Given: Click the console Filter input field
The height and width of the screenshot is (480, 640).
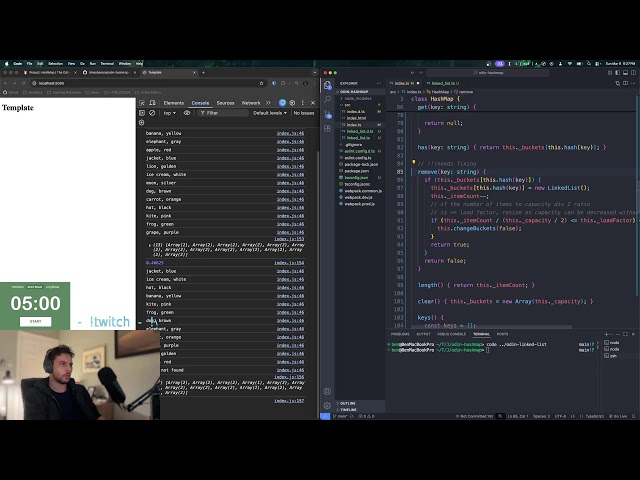Looking at the screenshot, I should click(223, 113).
